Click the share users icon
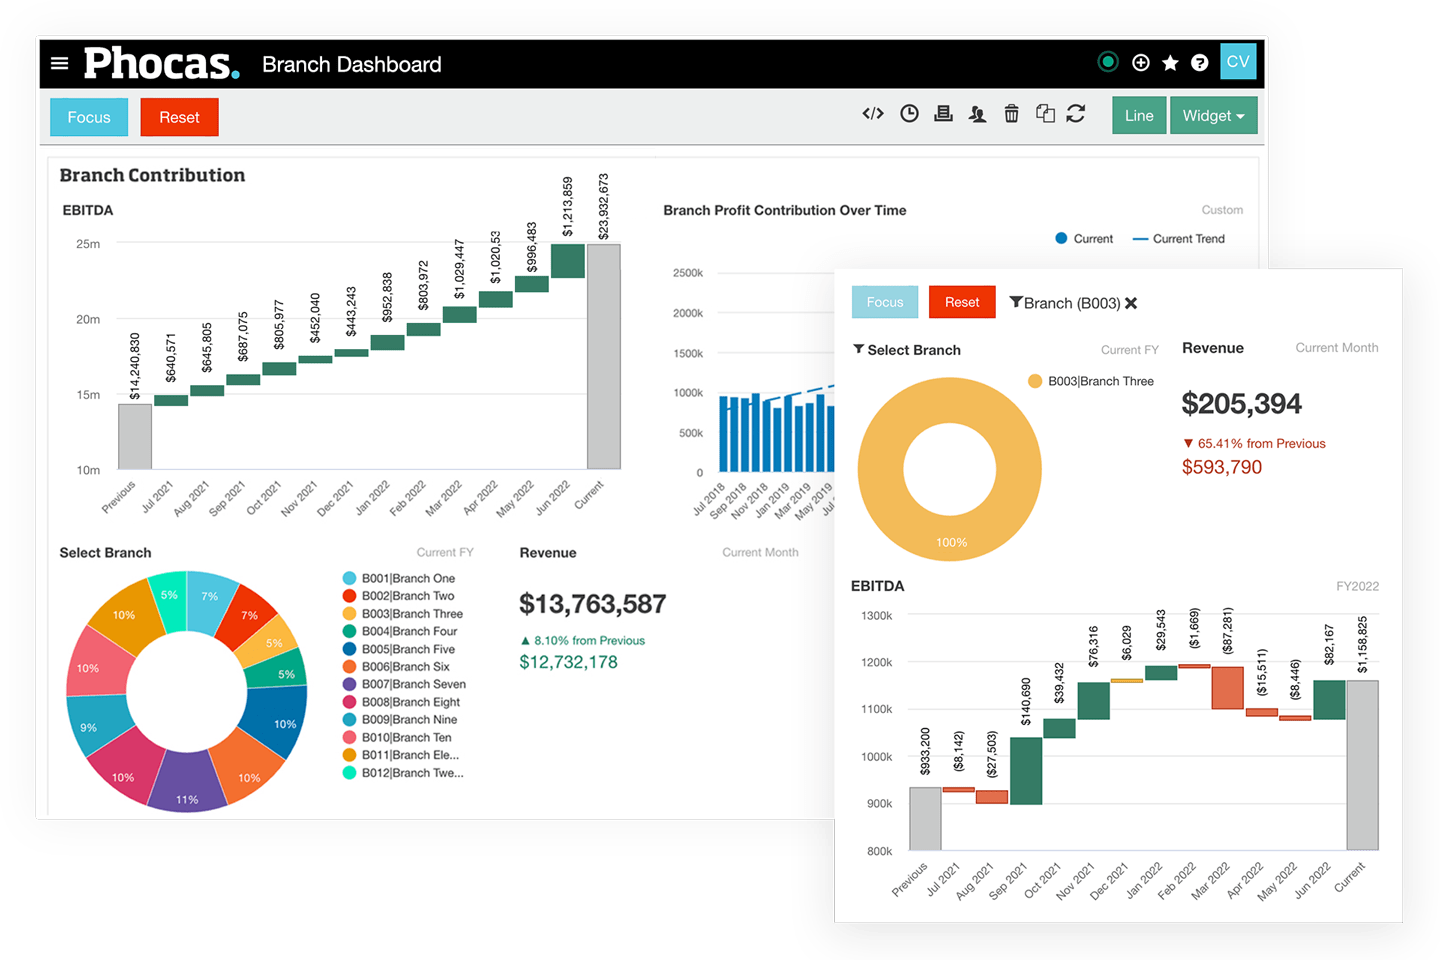 [x=977, y=113]
